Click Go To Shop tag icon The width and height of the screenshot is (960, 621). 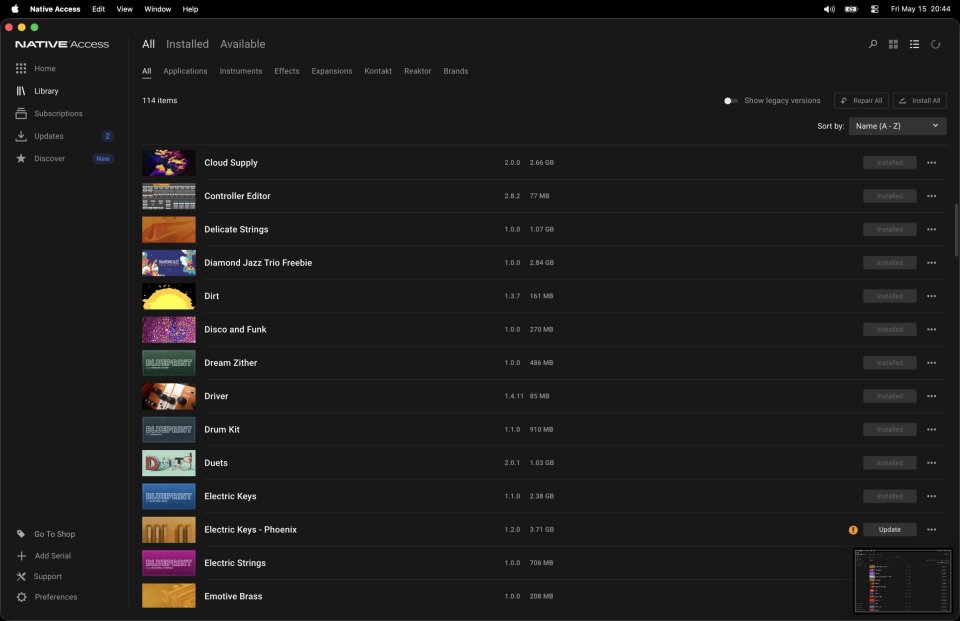click(21, 534)
